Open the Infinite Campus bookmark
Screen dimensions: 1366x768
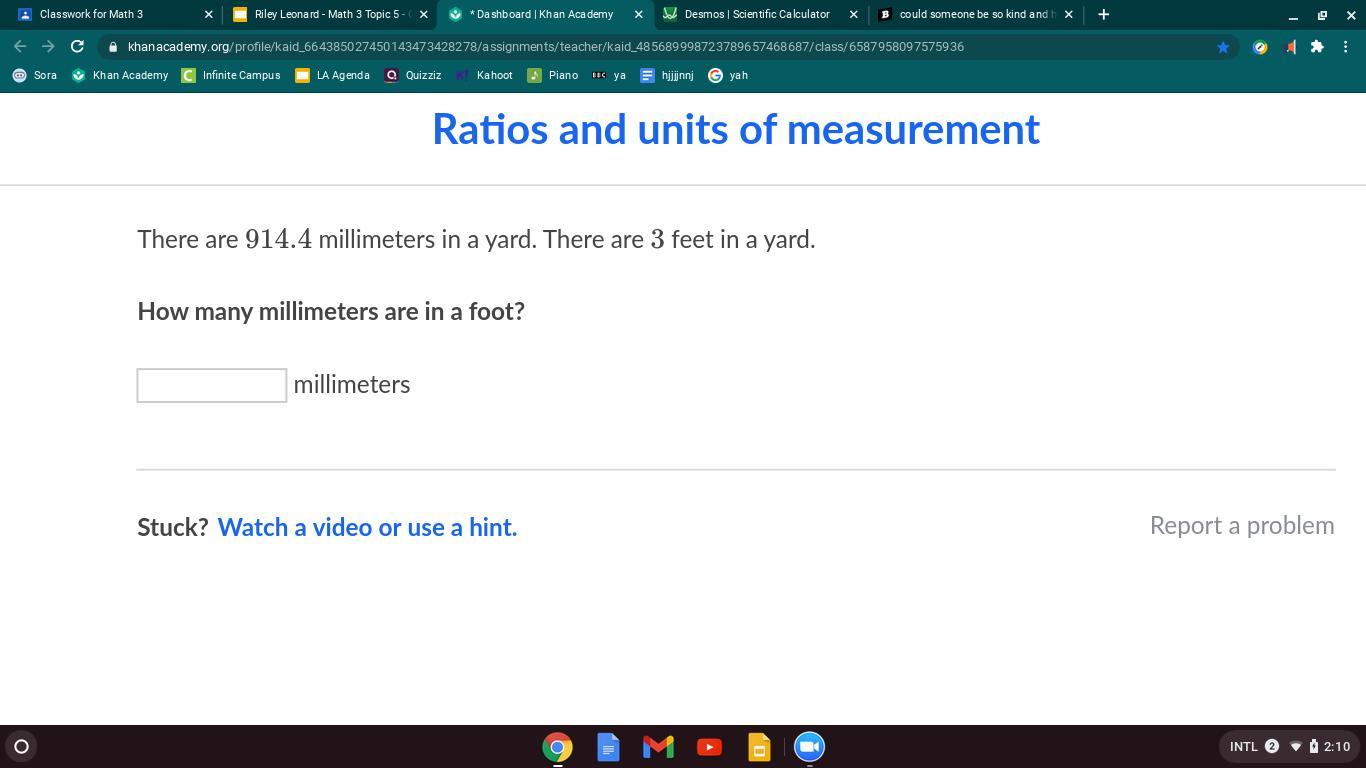tap(231, 76)
